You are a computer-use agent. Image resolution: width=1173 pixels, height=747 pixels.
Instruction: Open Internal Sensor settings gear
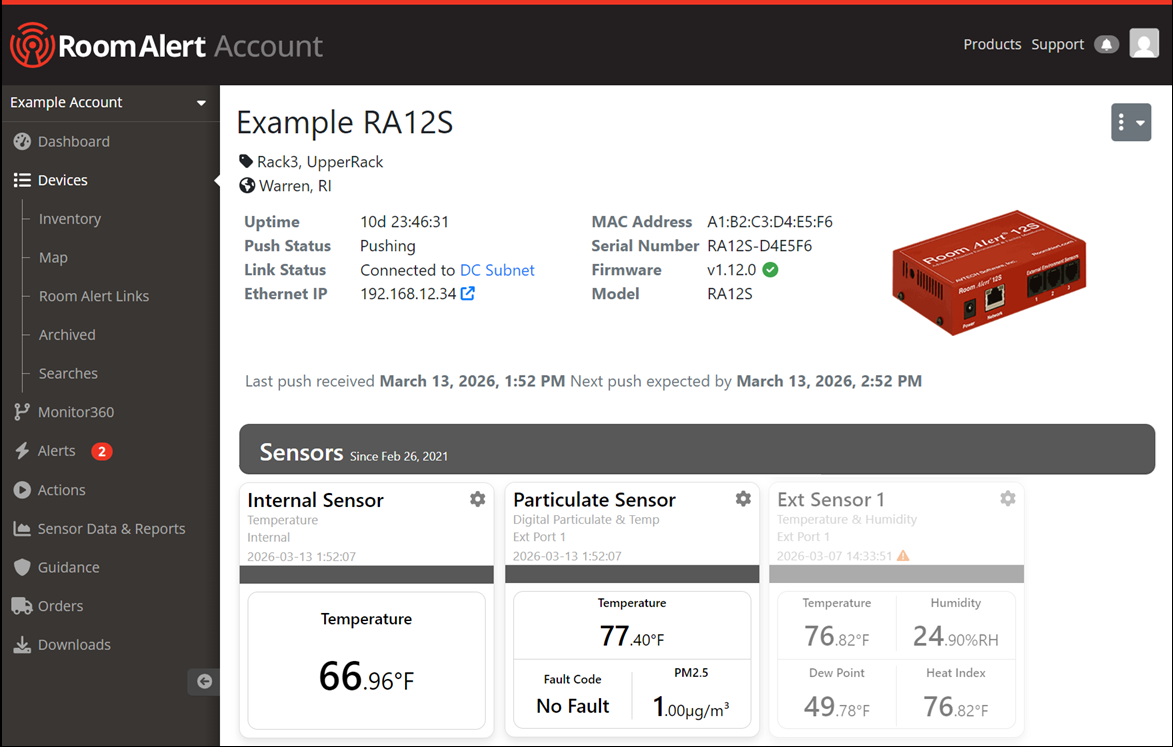[478, 499]
